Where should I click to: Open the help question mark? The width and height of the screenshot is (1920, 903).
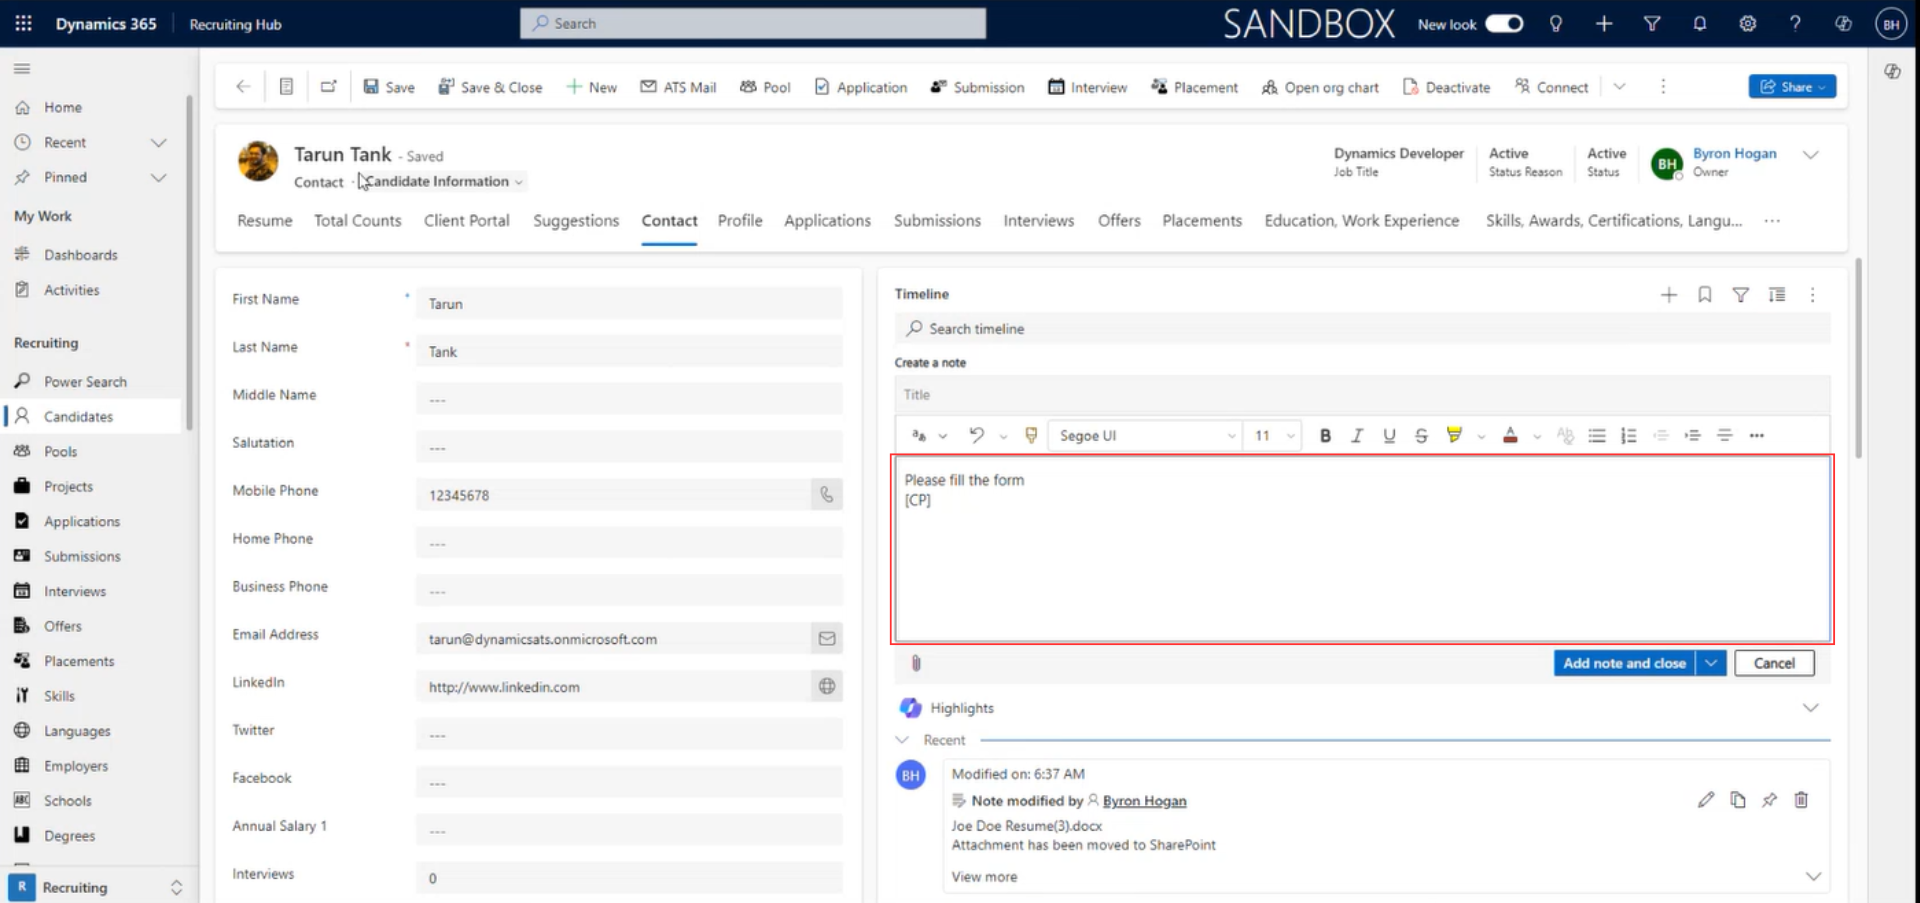1795,23
